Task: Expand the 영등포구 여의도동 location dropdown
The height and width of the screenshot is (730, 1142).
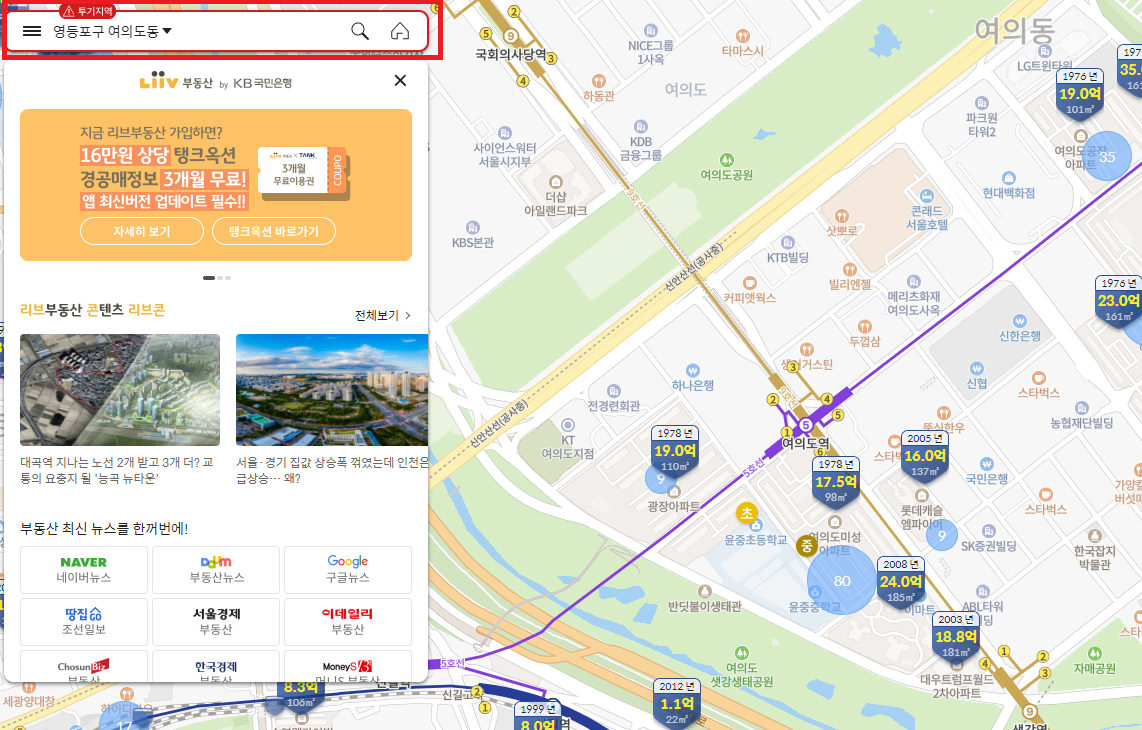Action: 112,31
